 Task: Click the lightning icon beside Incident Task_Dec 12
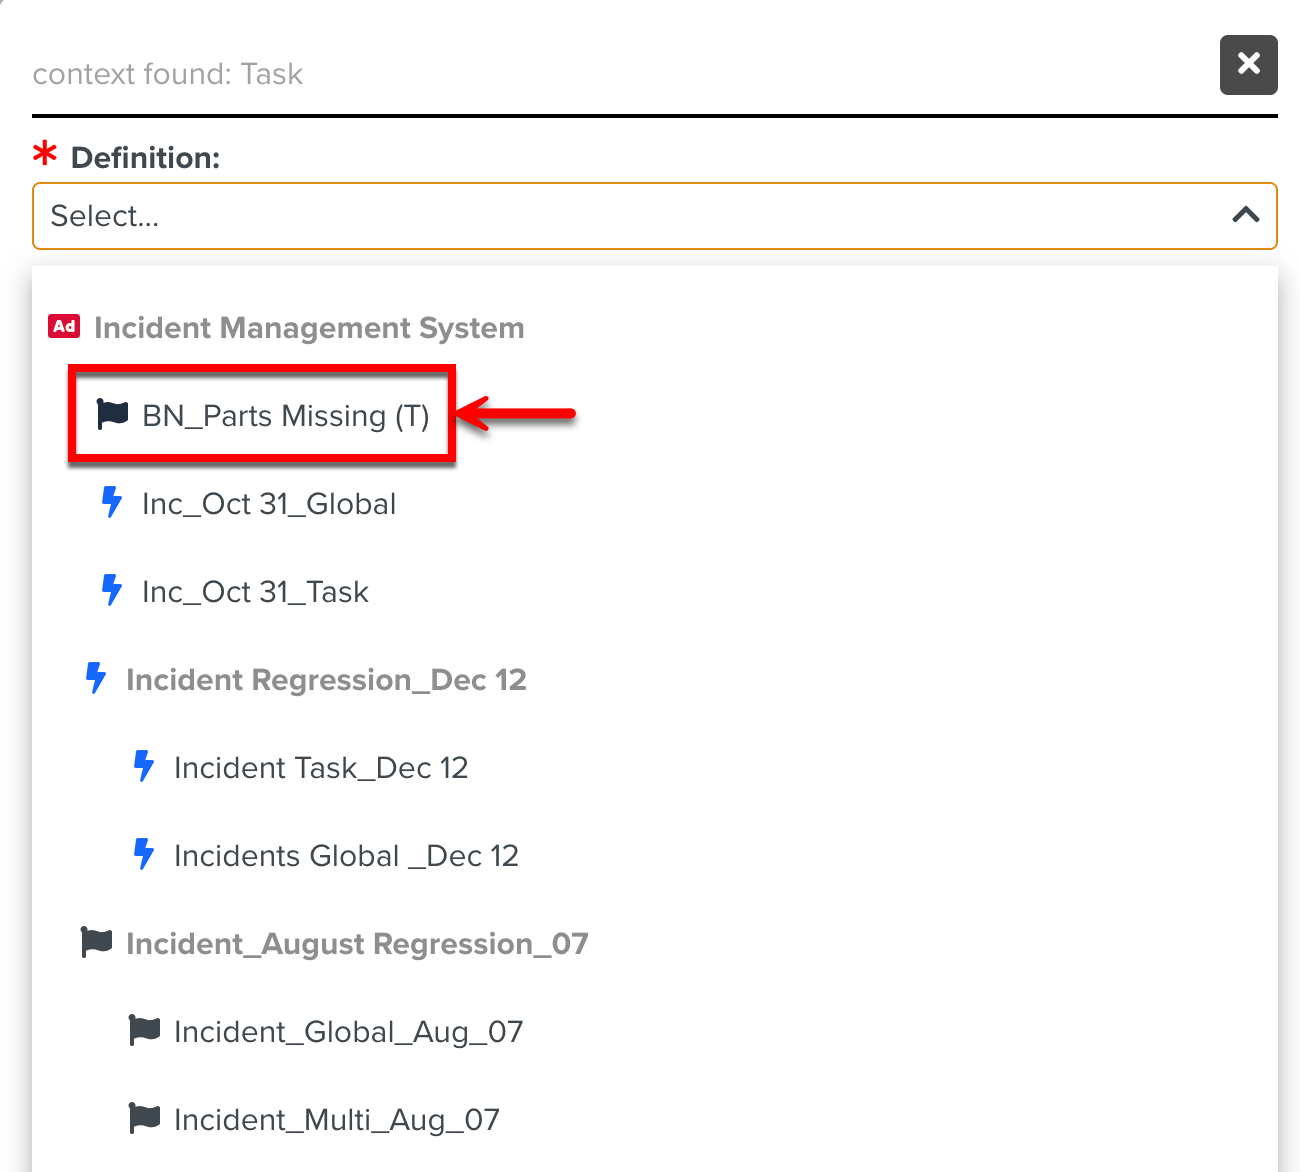tap(144, 766)
